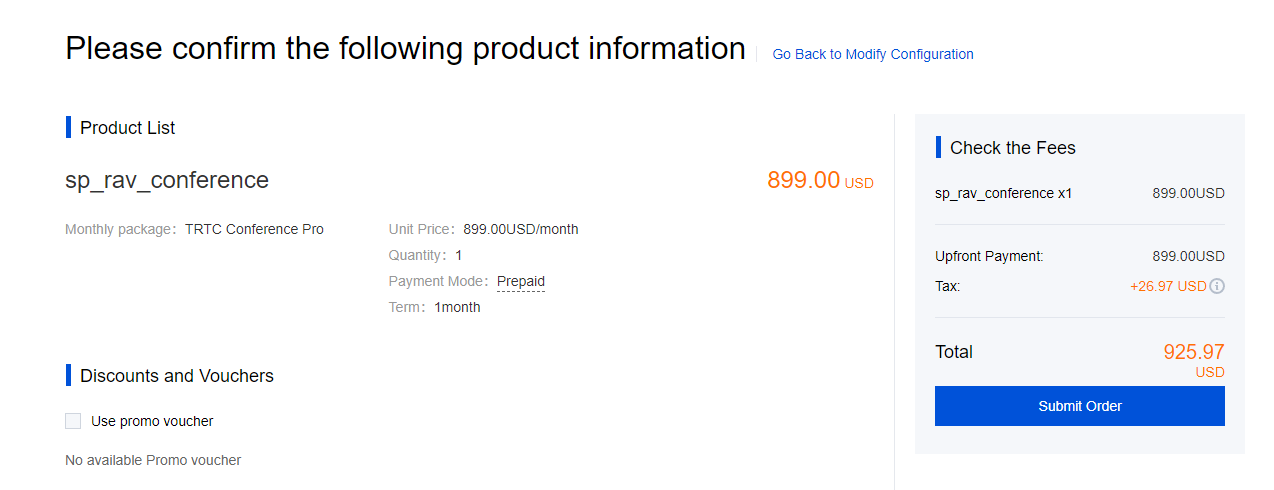Click the 925.97 total amount
Viewport: 1274px width, 490px height.
point(1193,352)
